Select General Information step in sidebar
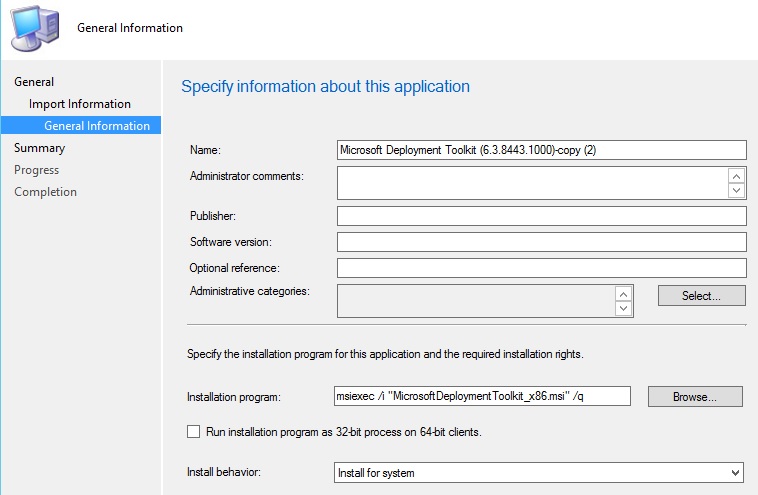 pyautogui.click(x=96, y=126)
